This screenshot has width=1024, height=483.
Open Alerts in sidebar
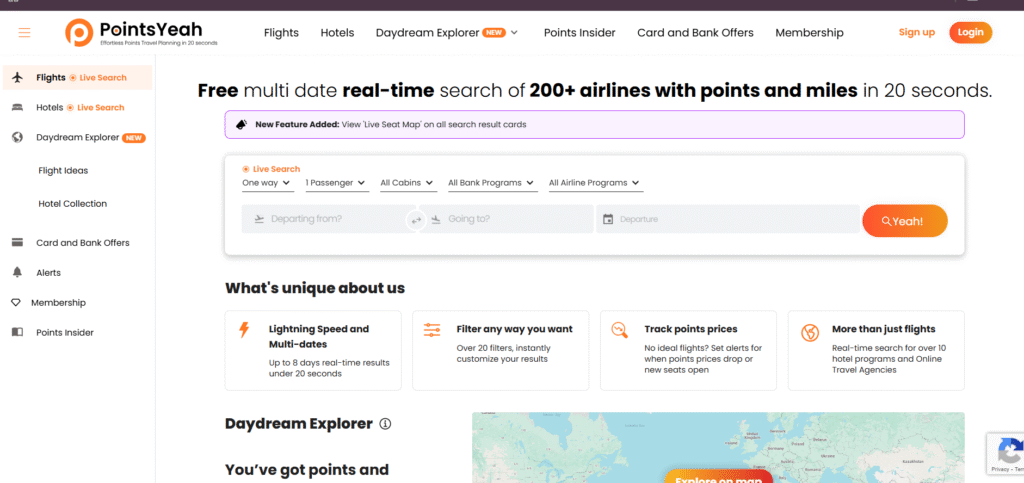pos(48,273)
